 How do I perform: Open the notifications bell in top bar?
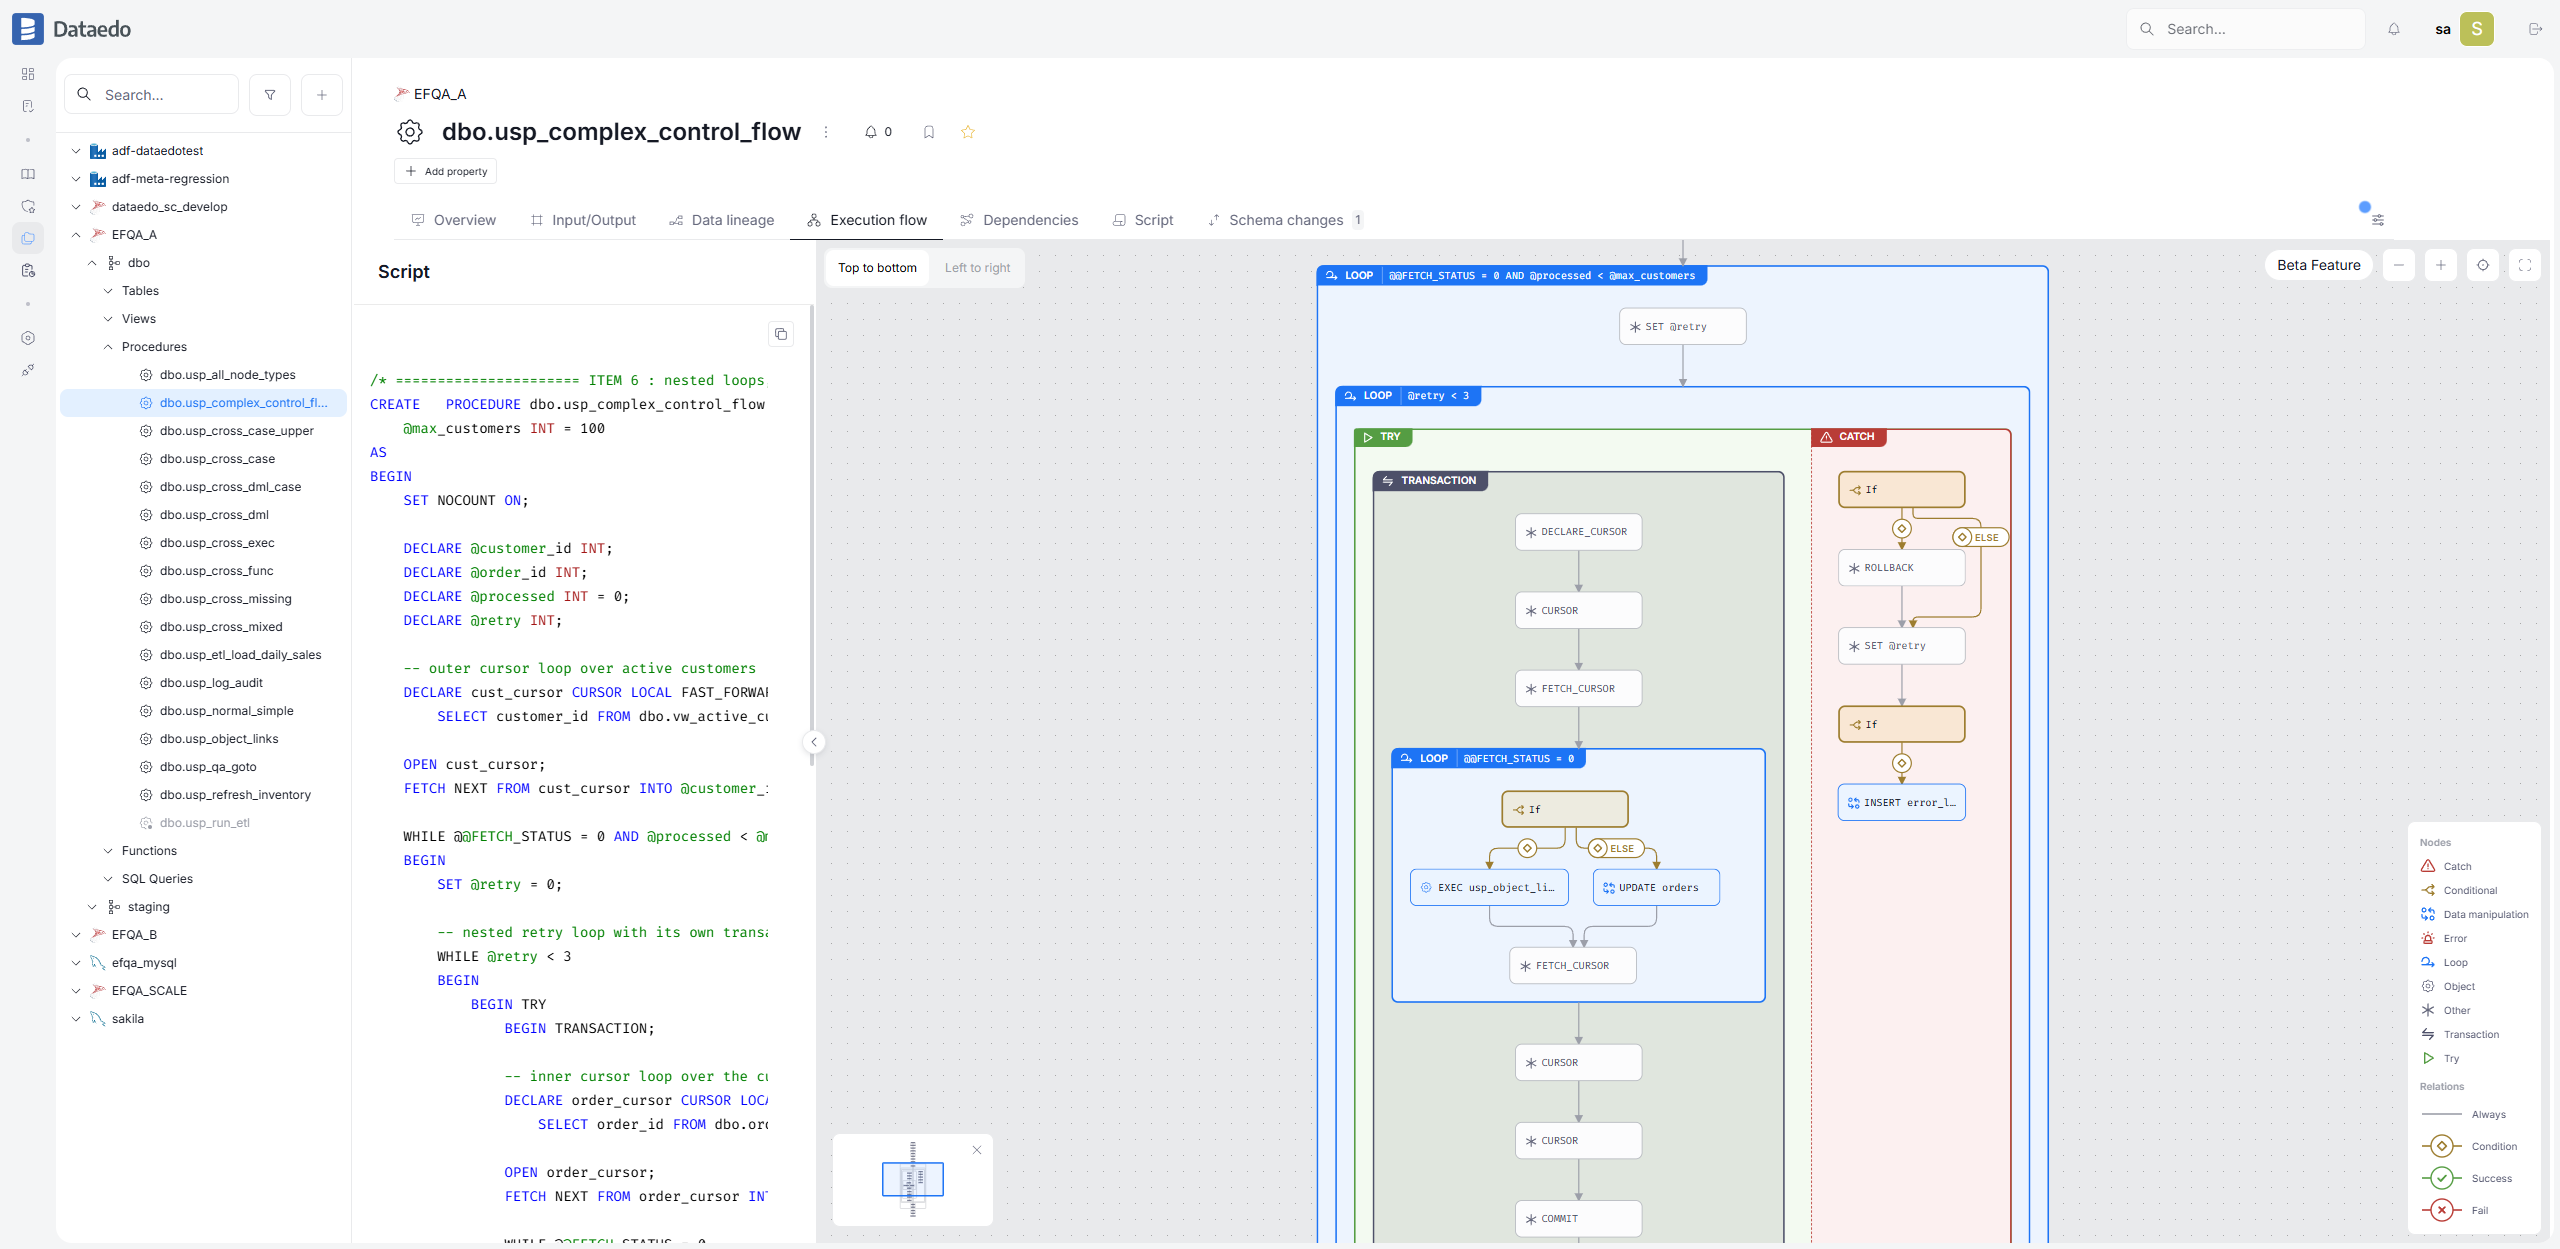pyautogui.click(x=2394, y=29)
